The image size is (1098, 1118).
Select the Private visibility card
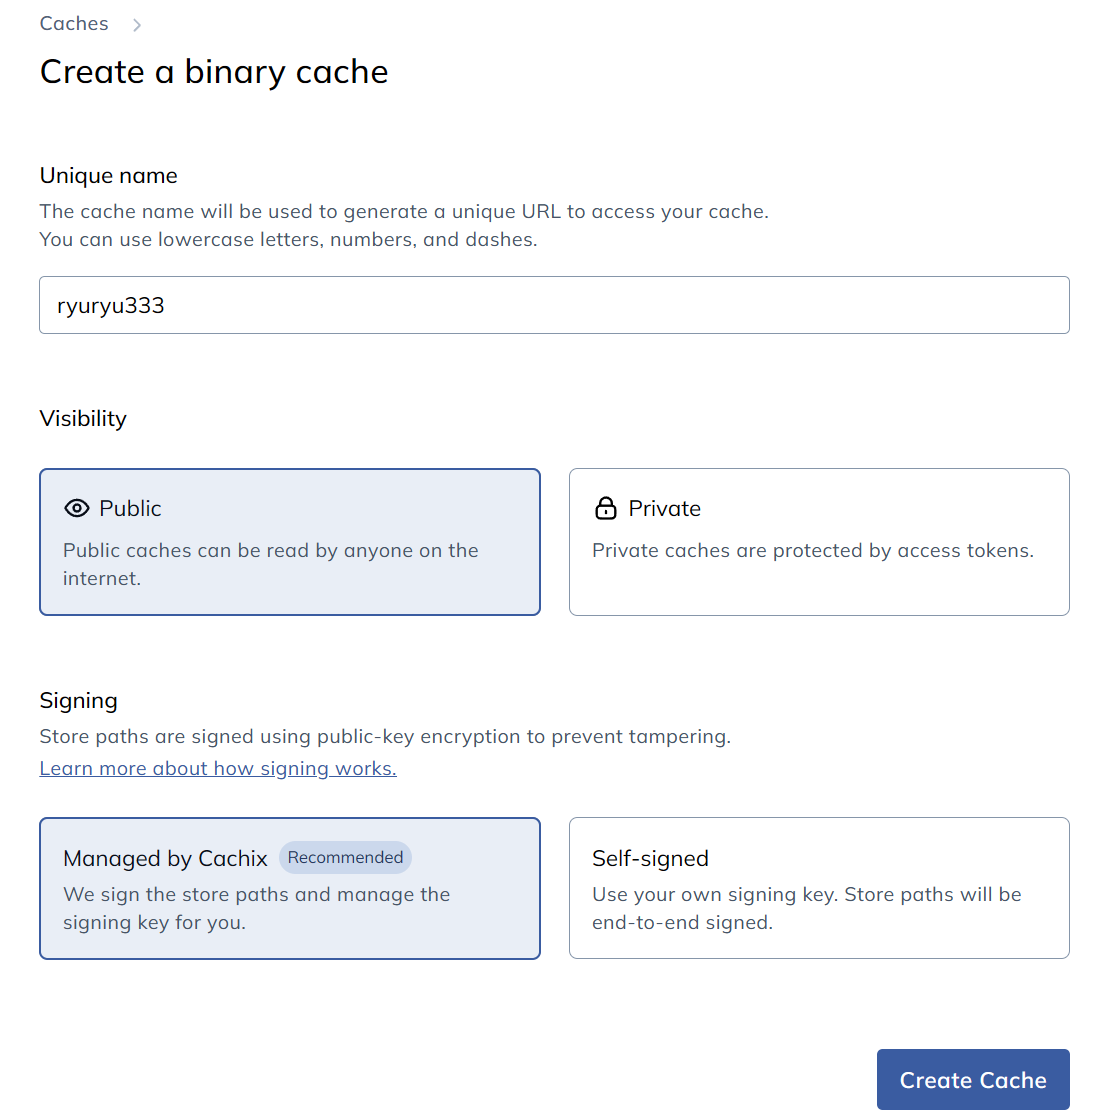pyautogui.click(x=819, y=542)
